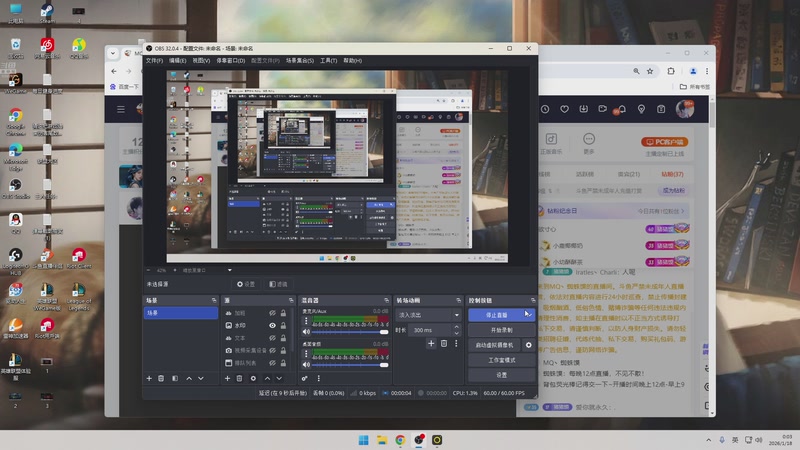The height and width of the screenshot is (450, 800).
Task: Move source up in 源 panel
Action: coord(267,379)
